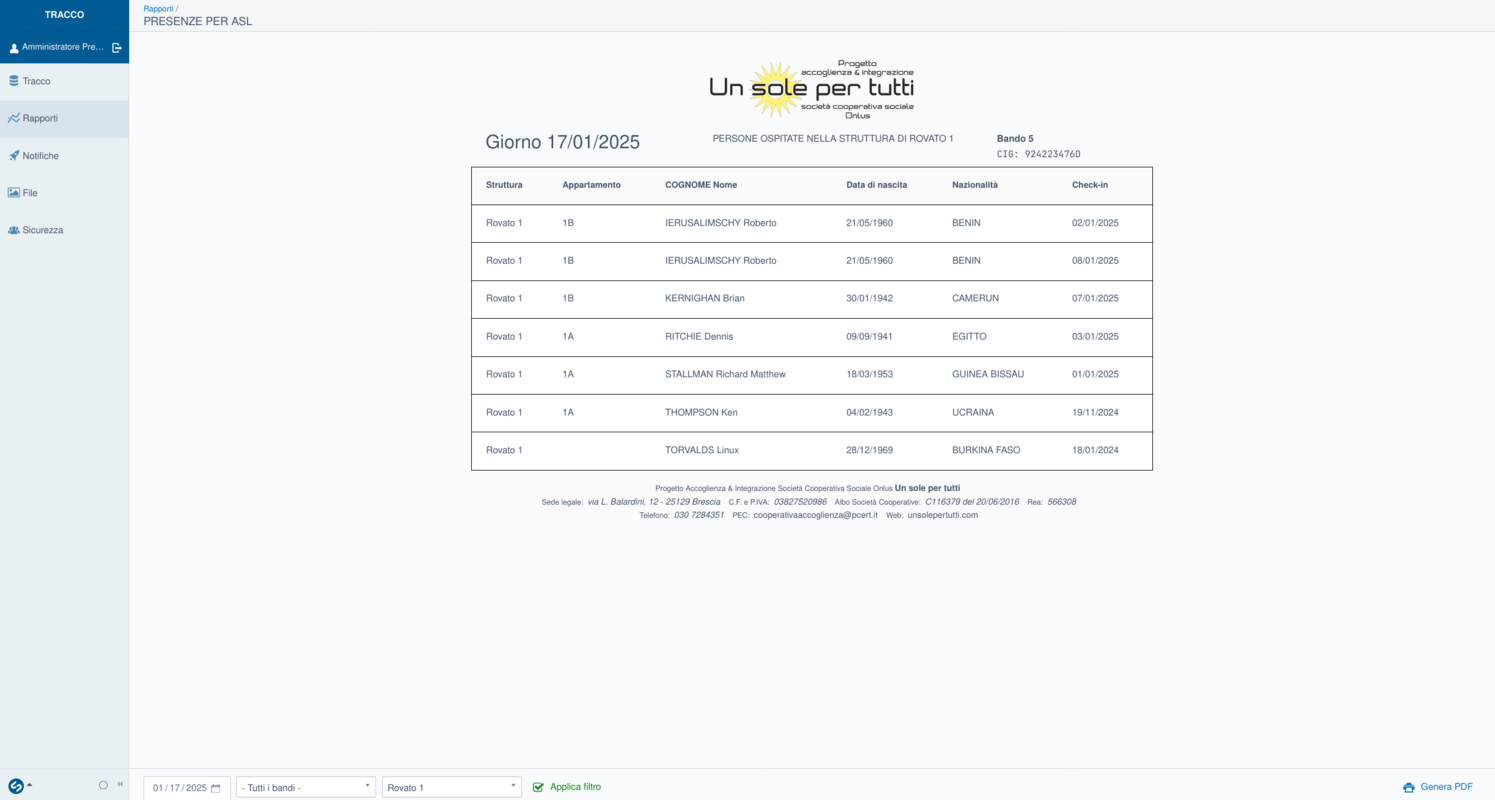Select the TORVALDS Linux name cell
This screenshot has height=800, width=1495.
click(702, 450)
